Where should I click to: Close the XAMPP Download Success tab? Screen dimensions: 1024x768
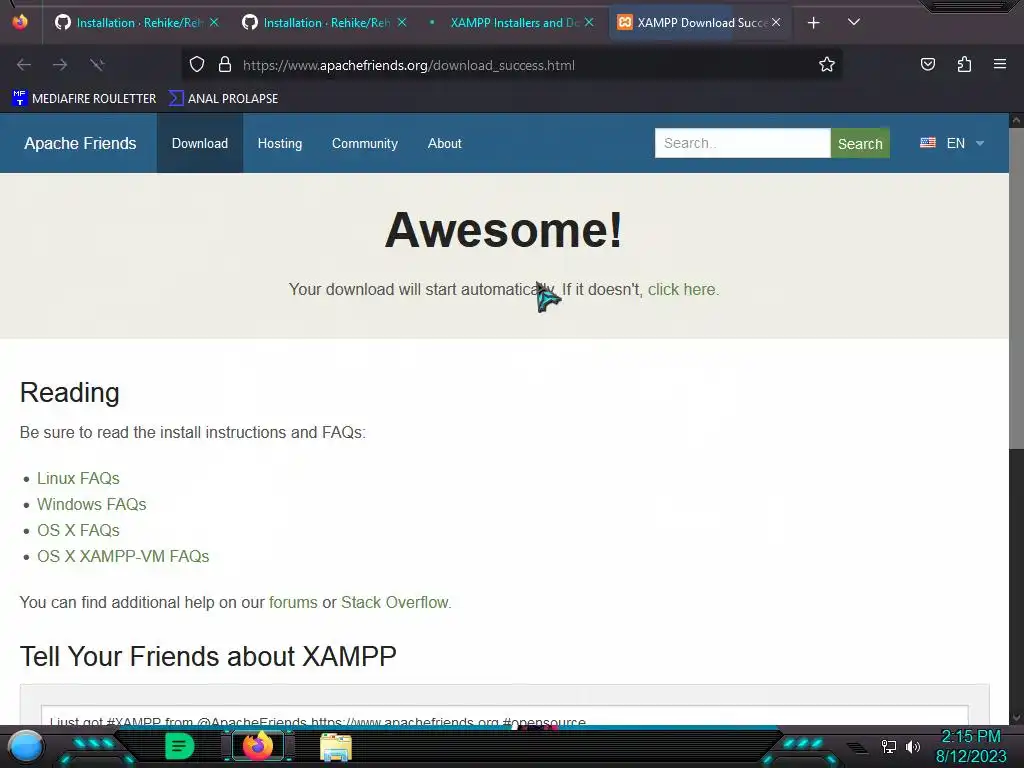(776, 22)
